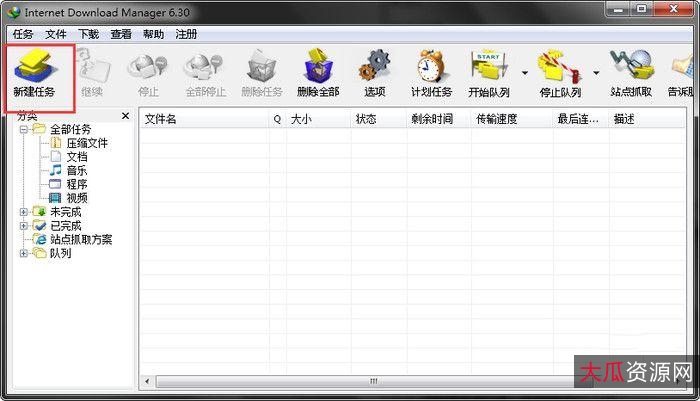Viewport: 700px width, 401px height.
Task: Click the IDM title bar app icon
Action: tap(15, 12)
